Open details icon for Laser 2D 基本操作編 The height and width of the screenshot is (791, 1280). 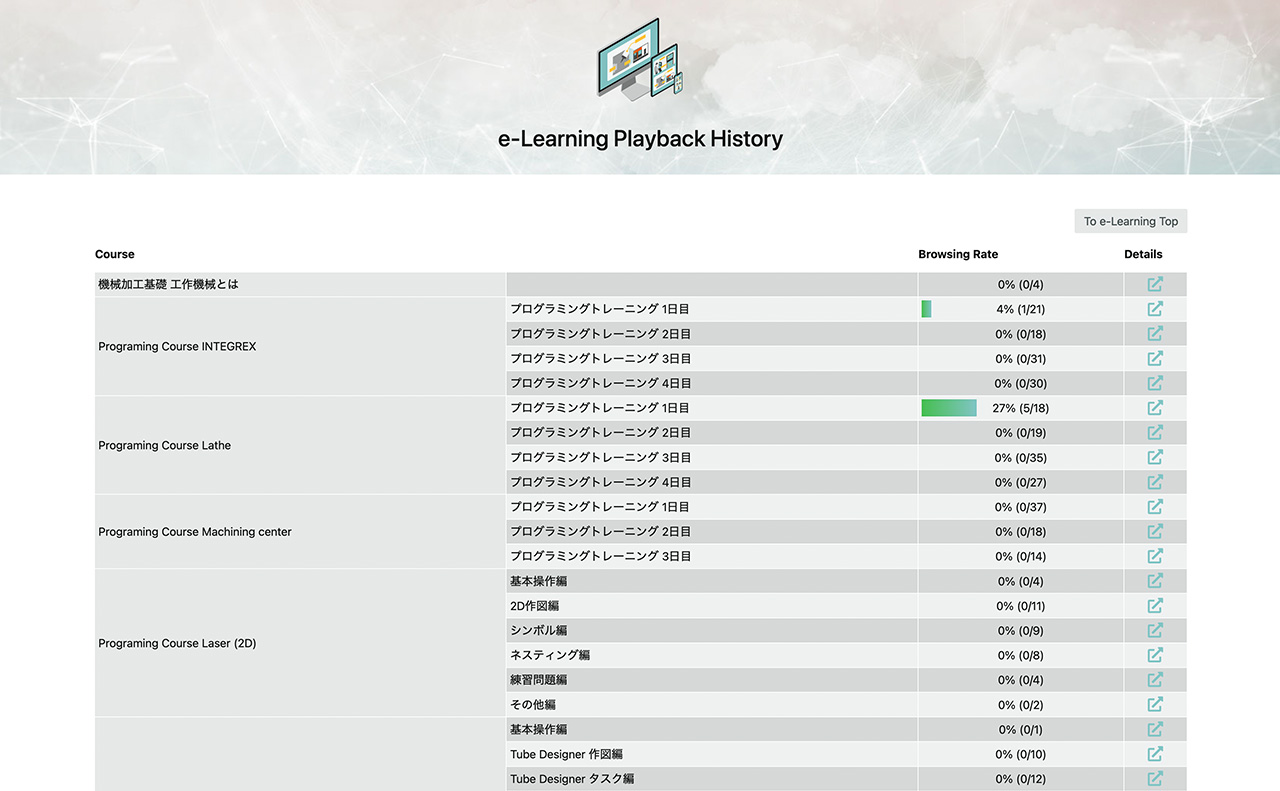pos(1155,581)
